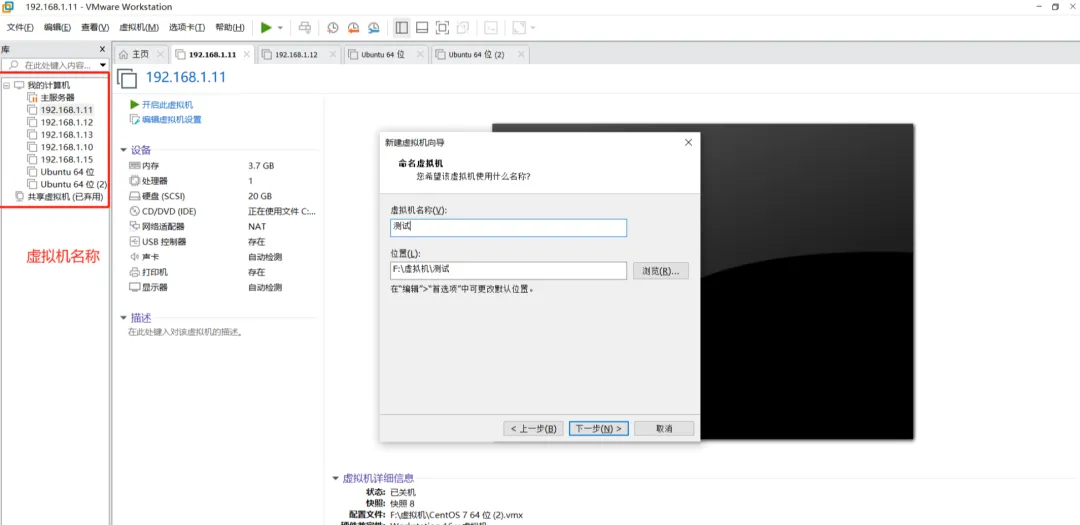Select 192.168.1.15 in the library tree
The image size is (1080, 525).
[x=66, y=159]
